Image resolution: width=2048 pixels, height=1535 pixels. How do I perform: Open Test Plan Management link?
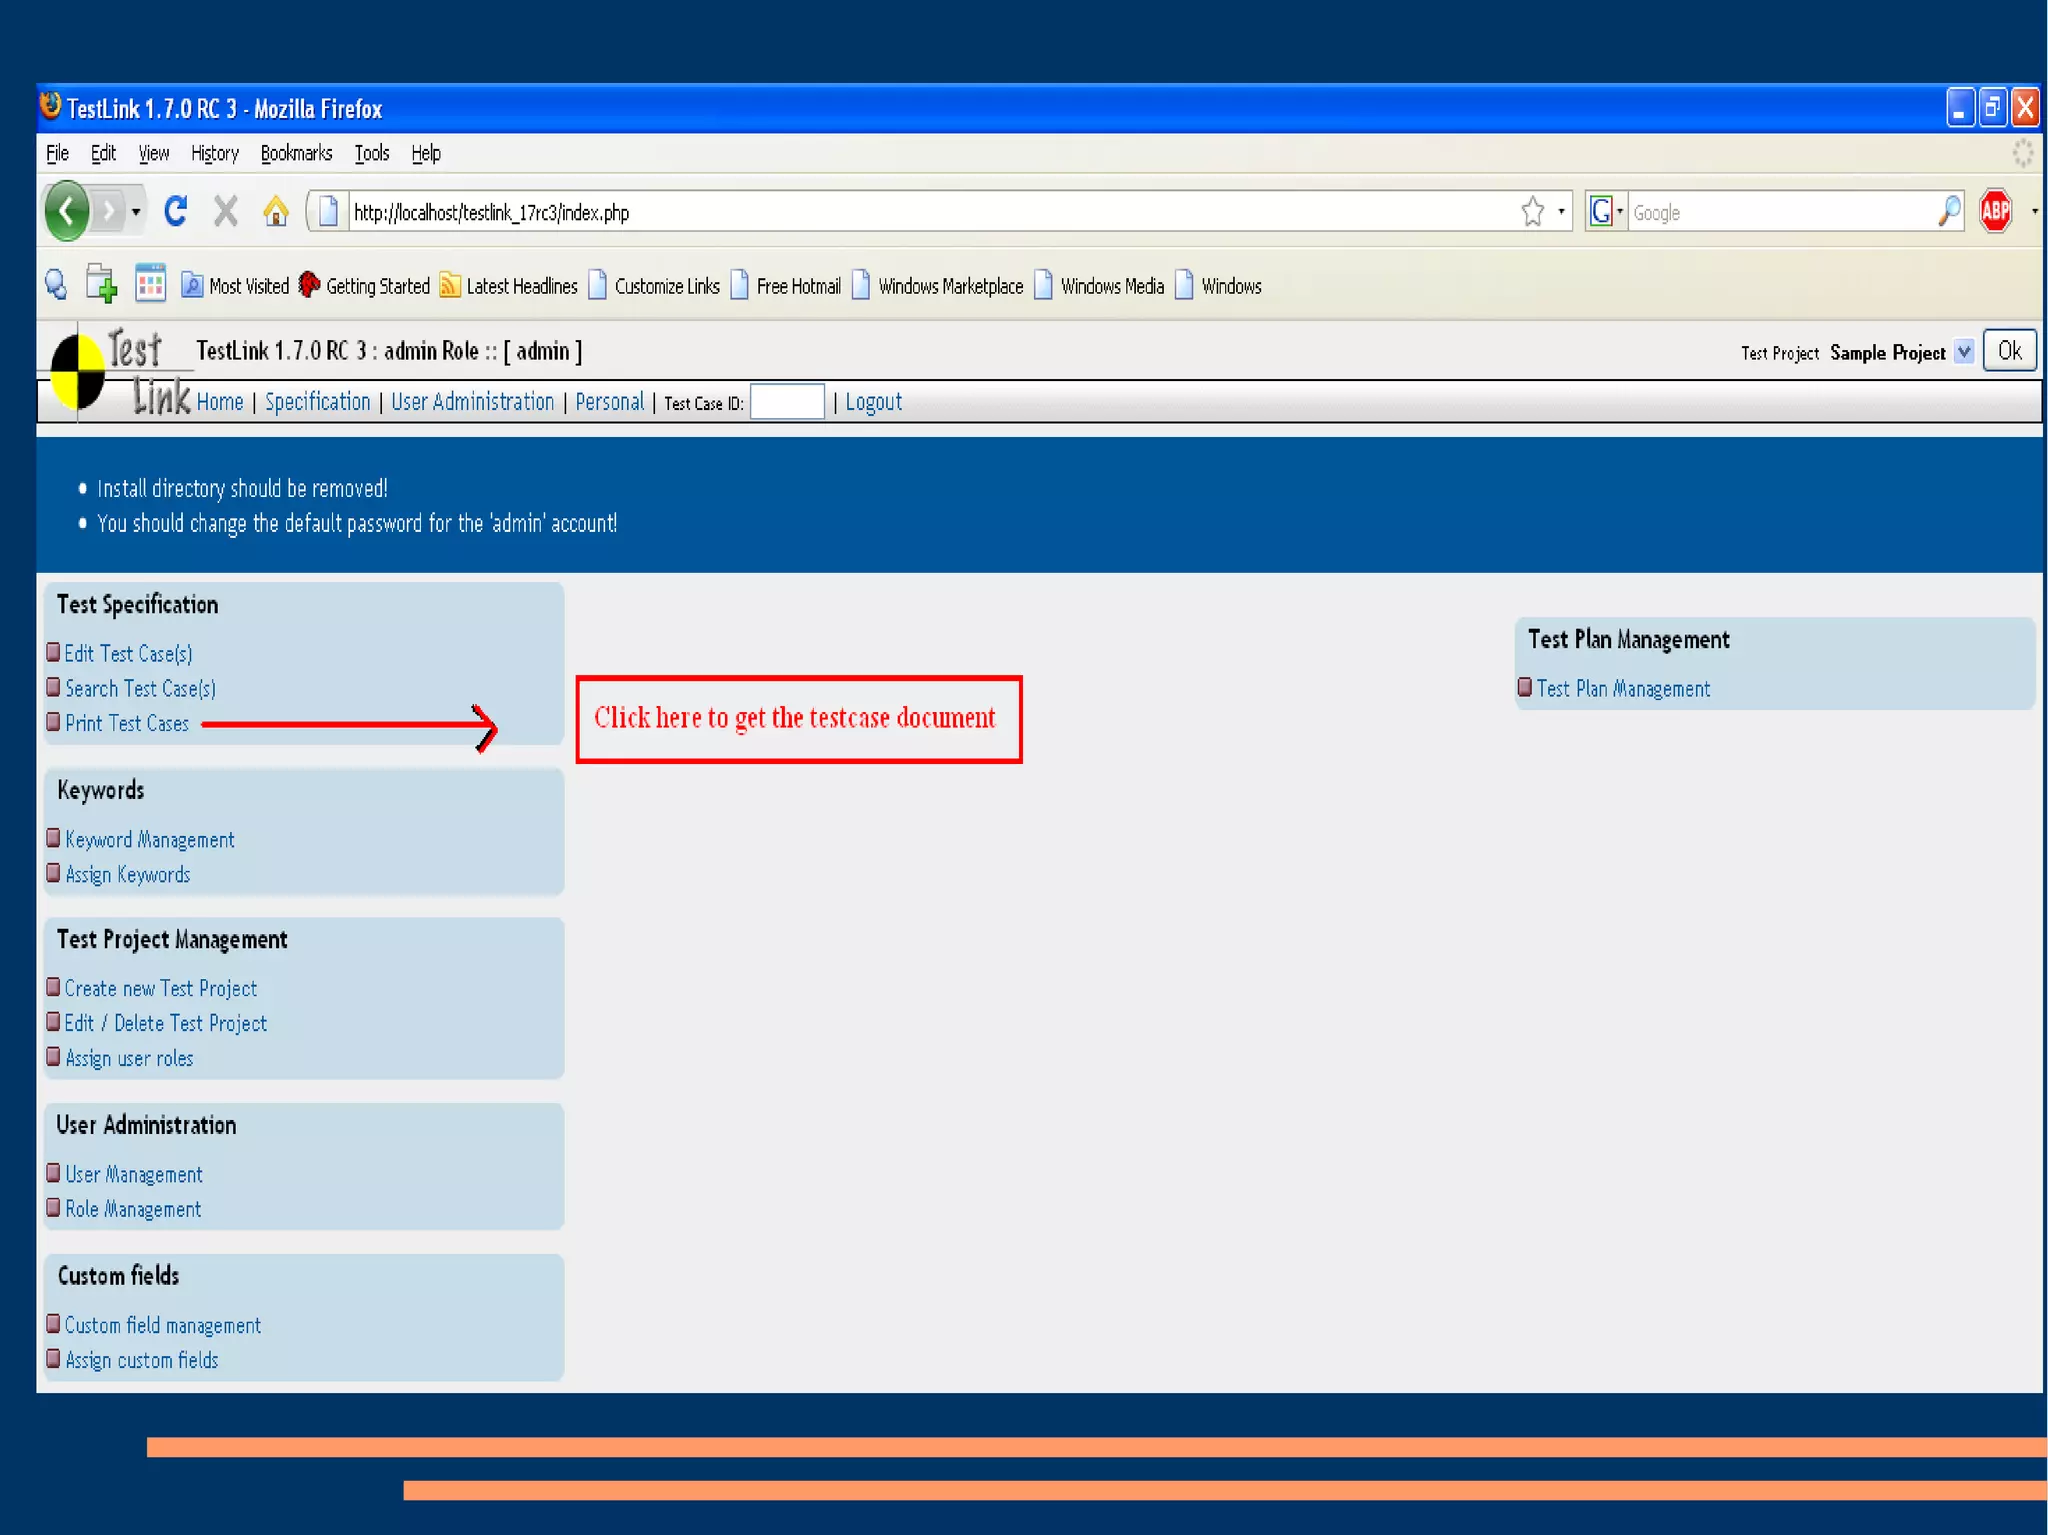(x=1622, y=689)
